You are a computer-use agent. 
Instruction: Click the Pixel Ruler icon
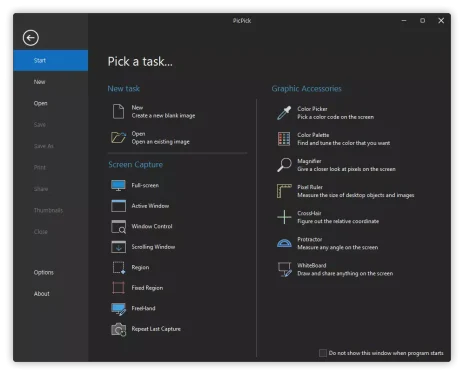point(284,191)
